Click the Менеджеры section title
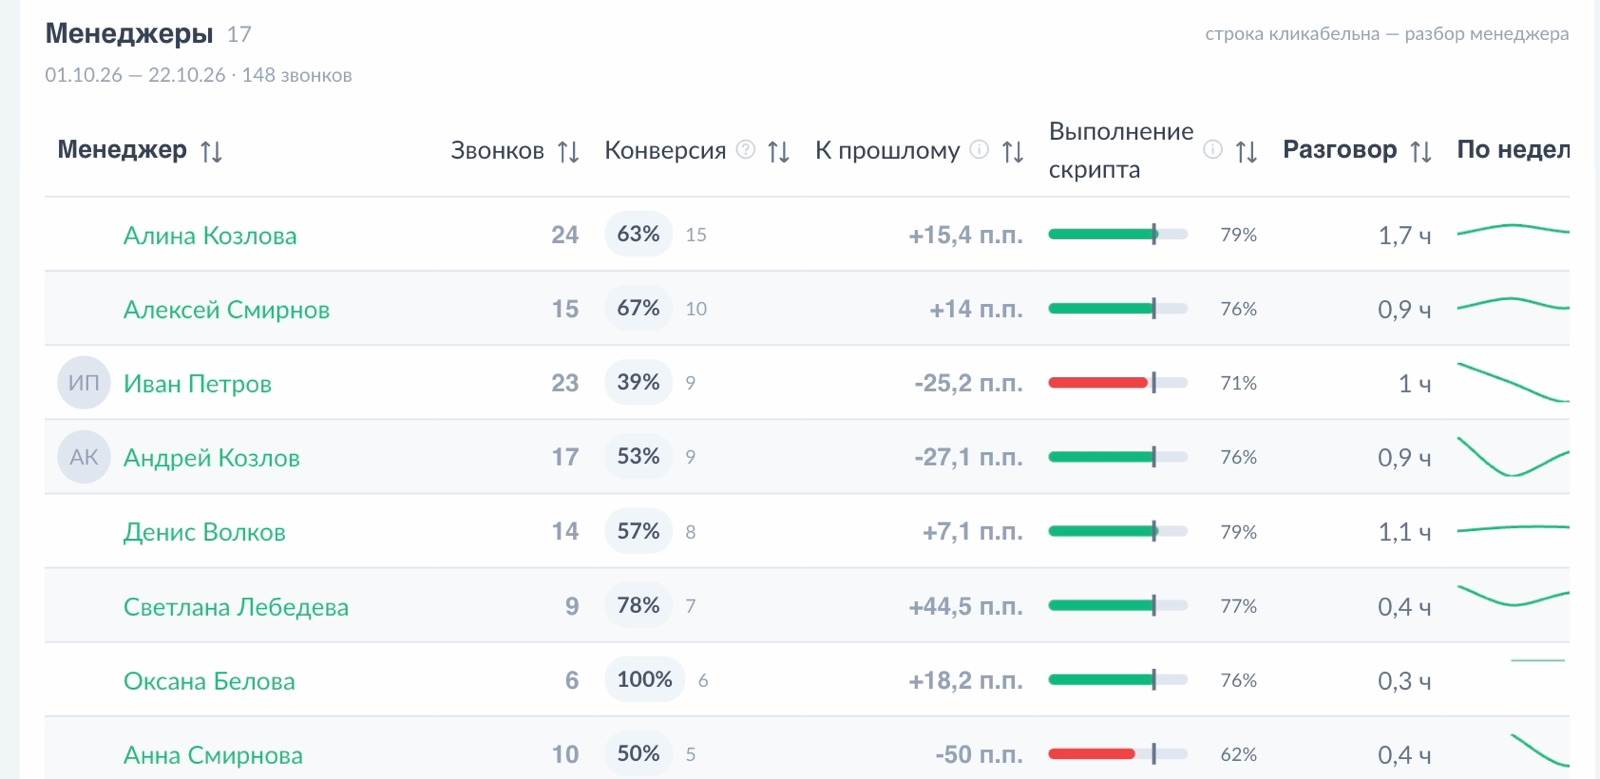Image resolution: width=1600 pixels, height=779 pixels. click(129, 34)
